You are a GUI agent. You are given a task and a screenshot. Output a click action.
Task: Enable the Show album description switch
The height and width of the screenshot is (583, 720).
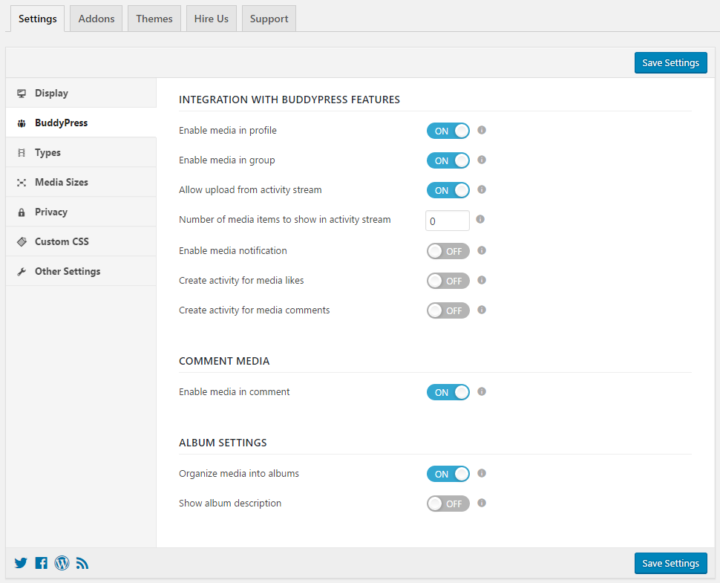click(x=447, y=504)
